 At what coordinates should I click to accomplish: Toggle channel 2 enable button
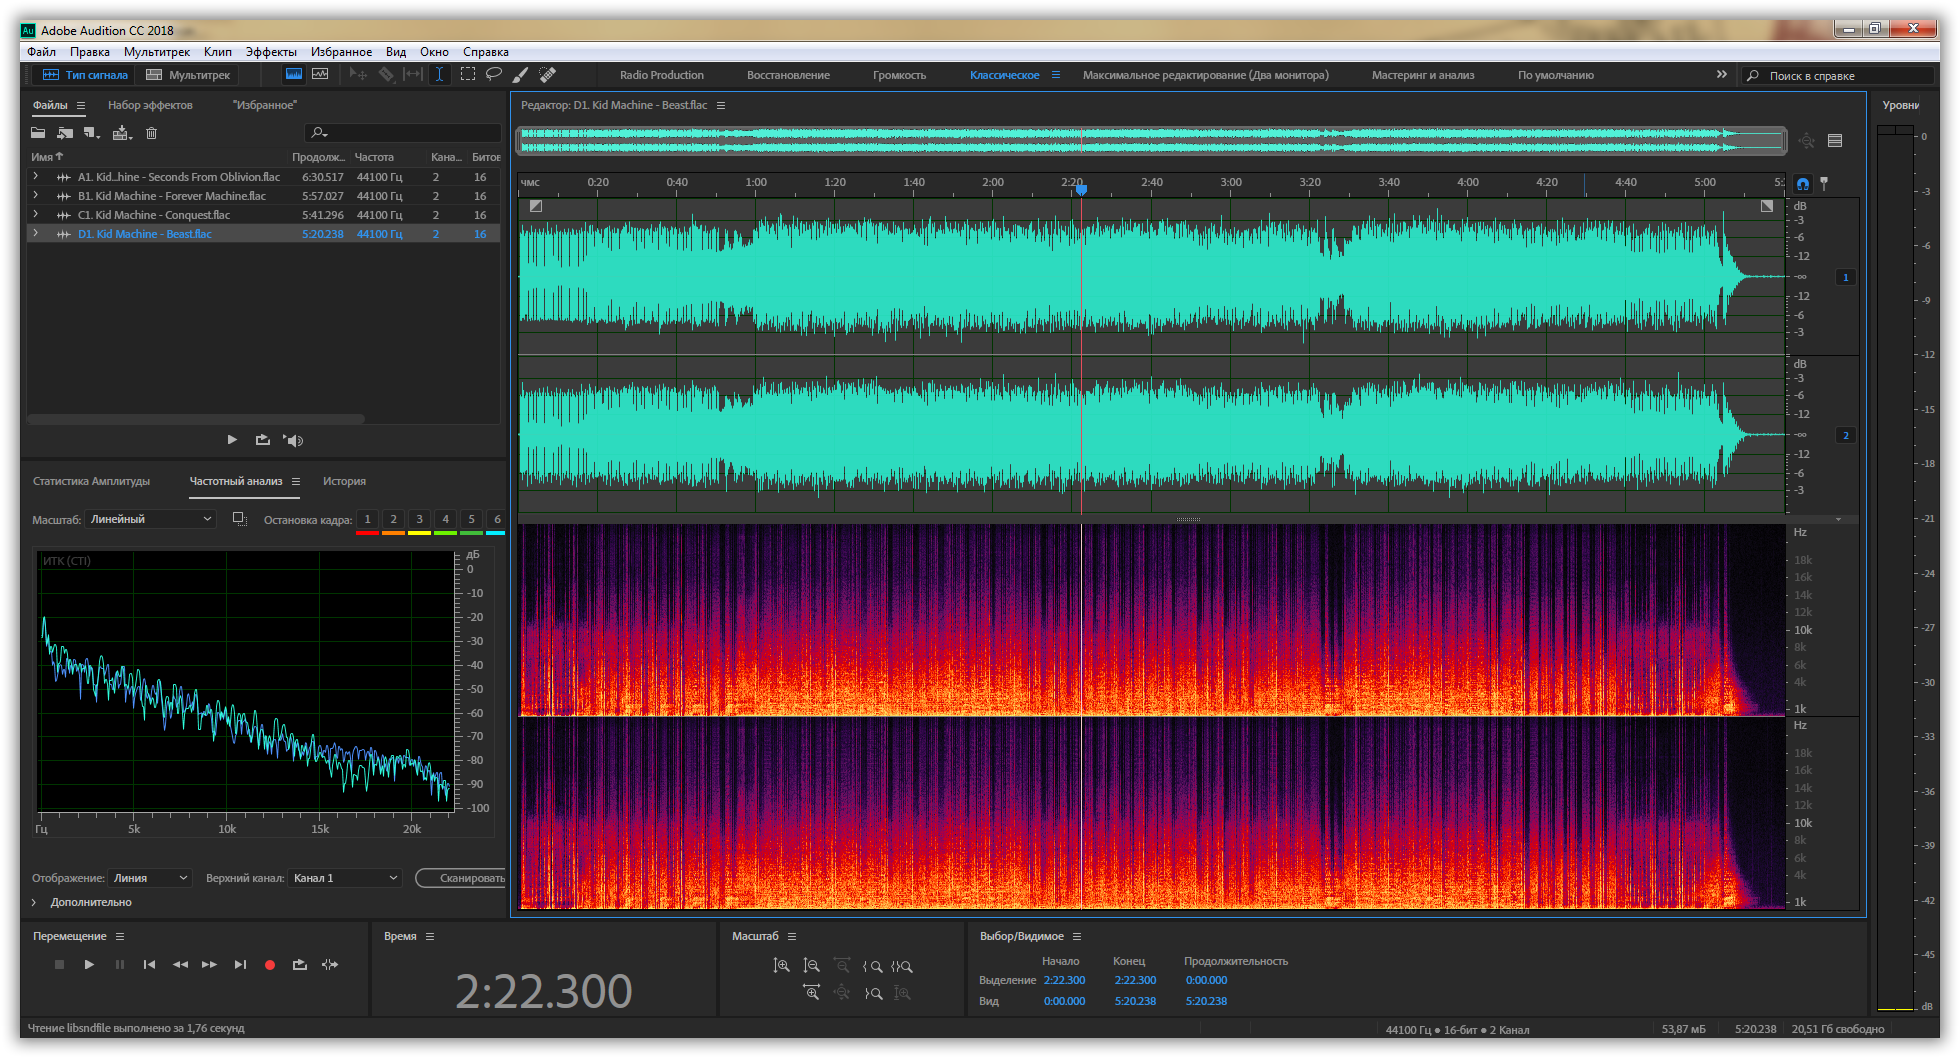tap(1846, 435)
